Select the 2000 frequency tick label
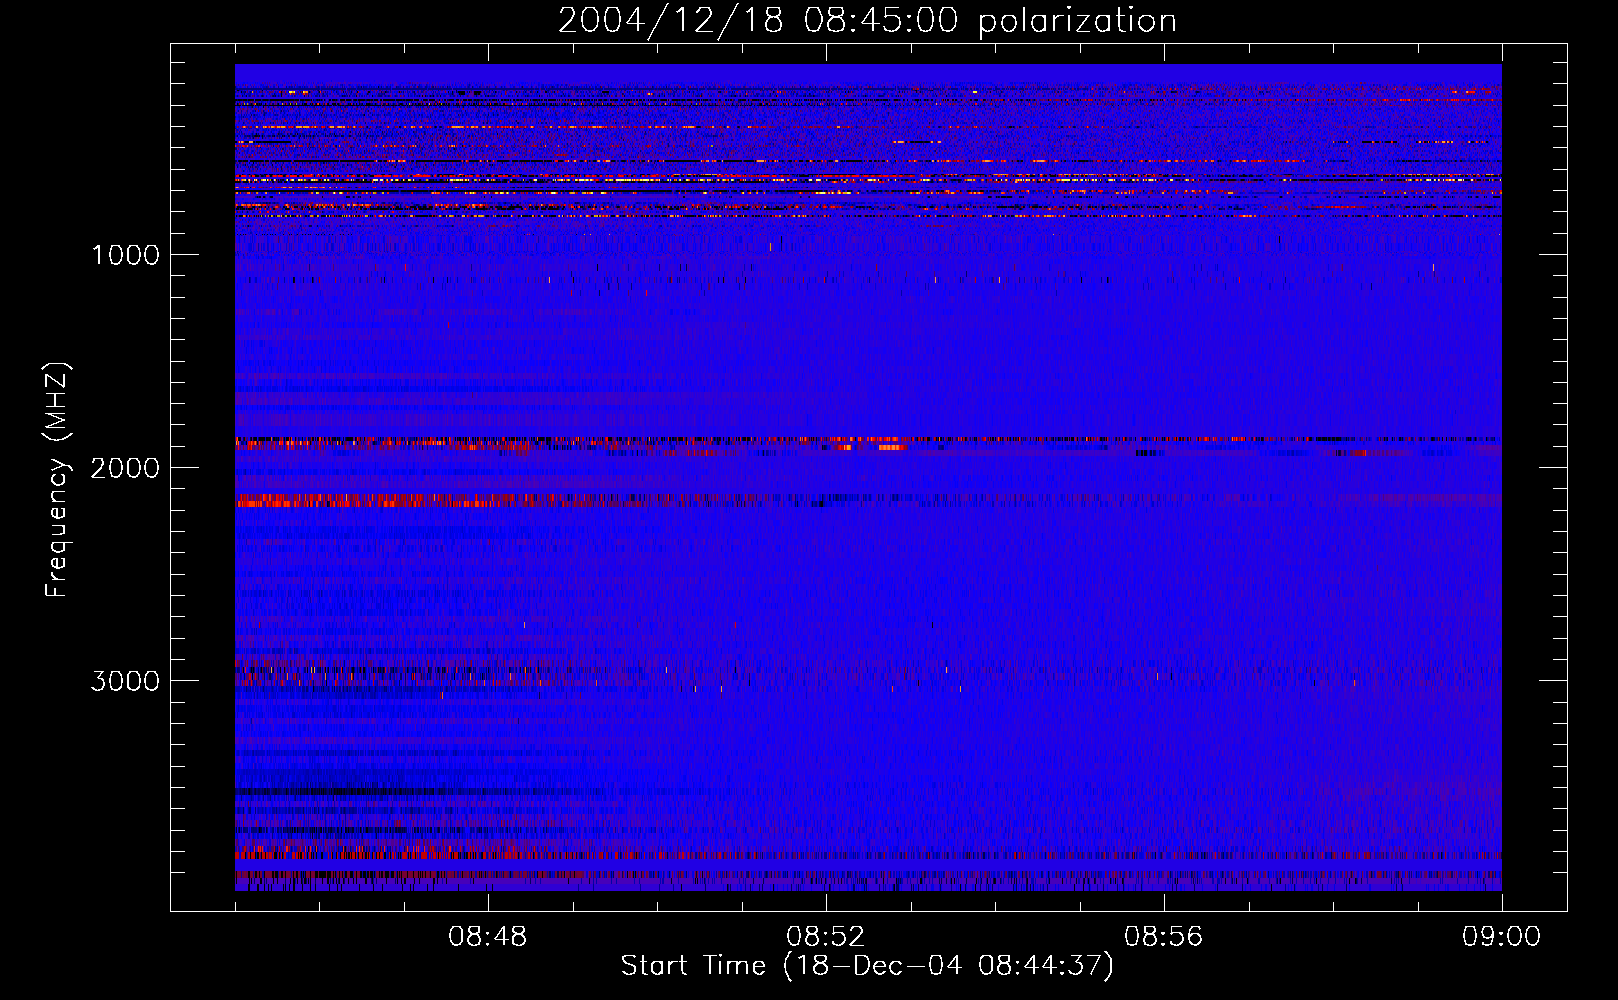 click(x=125, y=468)
